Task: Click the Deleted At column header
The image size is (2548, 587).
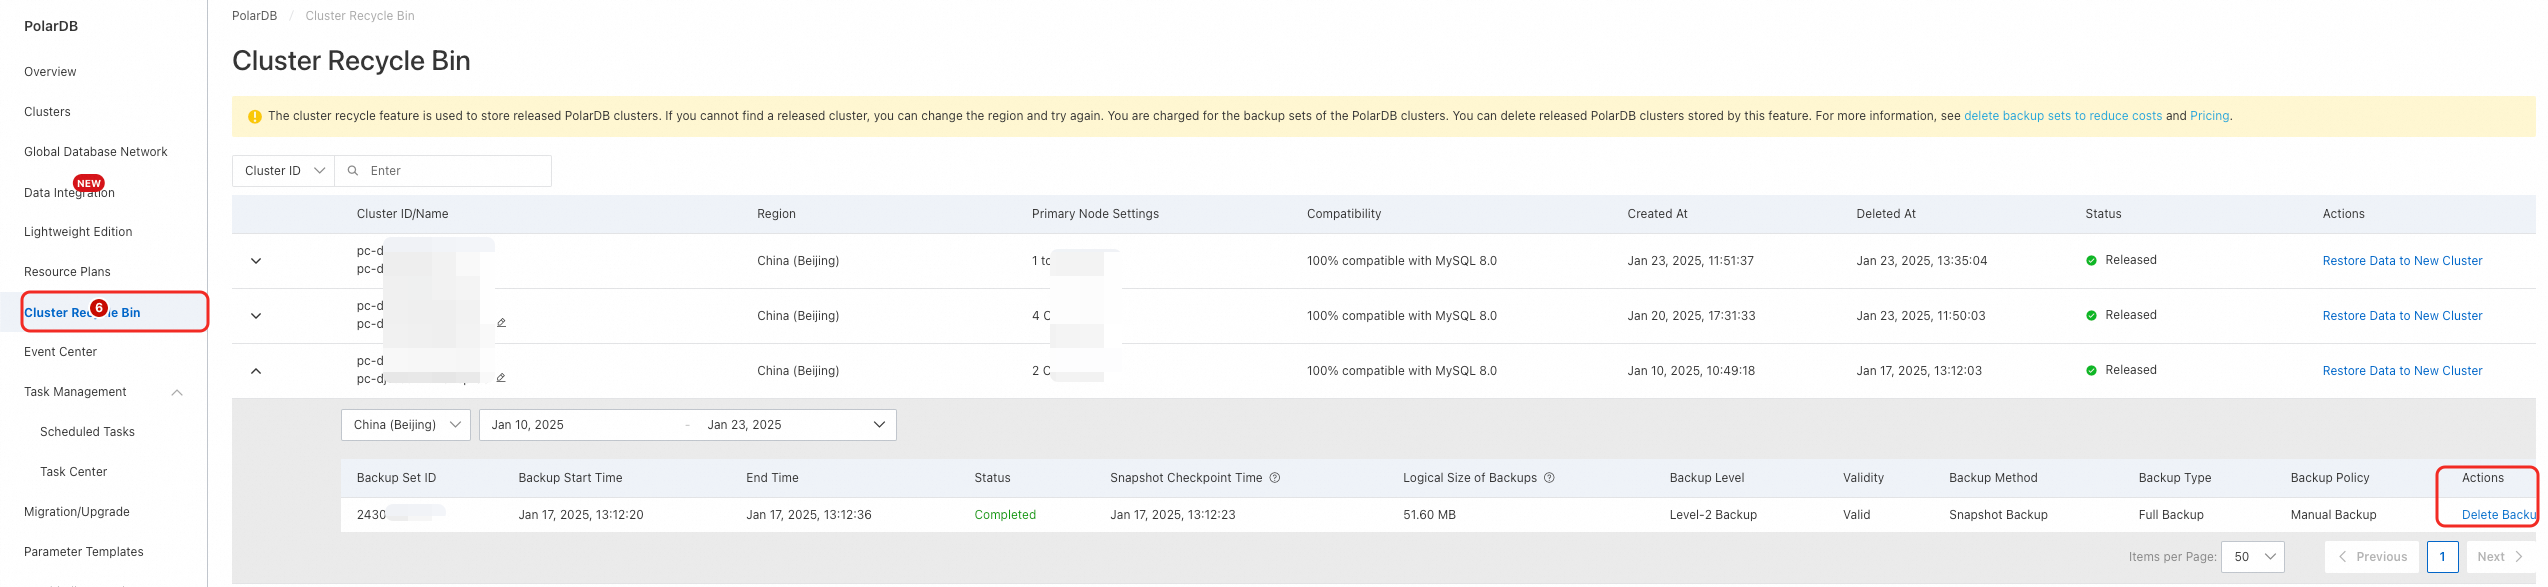Action: tap(1886, 214)
